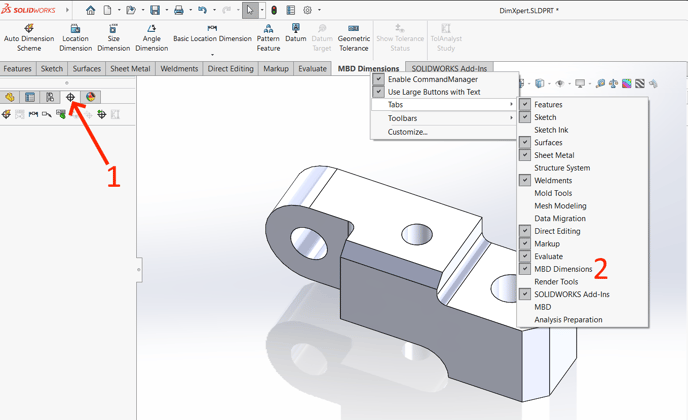Click the Save floppy-disk icon

(155, 10)
